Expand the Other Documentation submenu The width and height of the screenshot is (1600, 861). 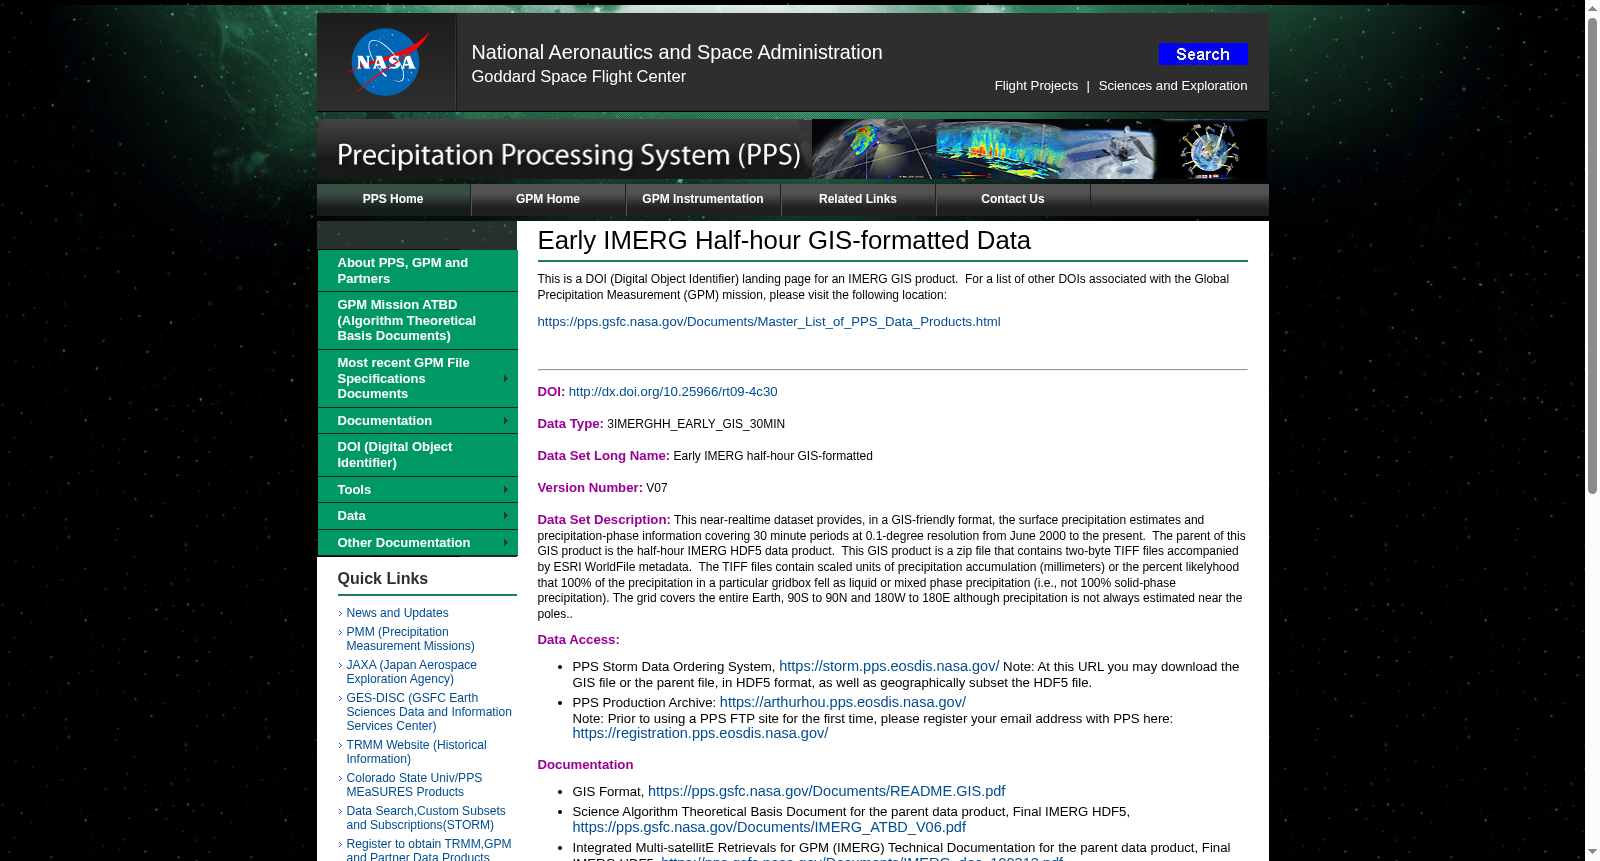[417, 543]
